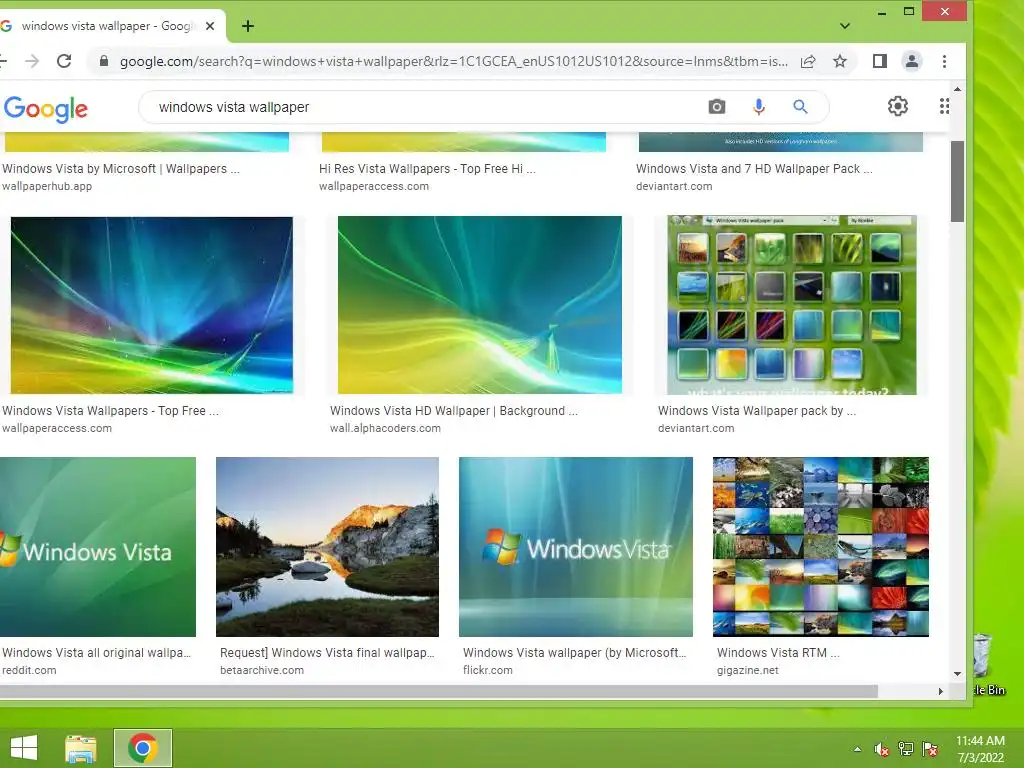Click the lock icon in the address bar
The image size is (1024, 768).
click(x=103, y=61)
